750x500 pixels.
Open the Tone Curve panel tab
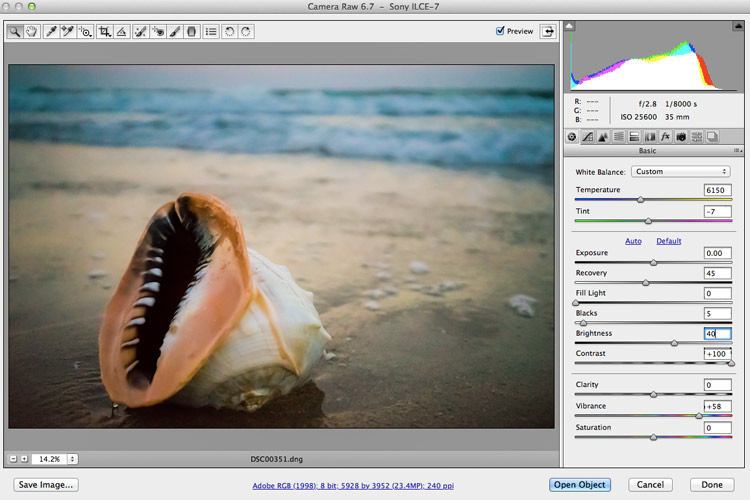point(588,137)
